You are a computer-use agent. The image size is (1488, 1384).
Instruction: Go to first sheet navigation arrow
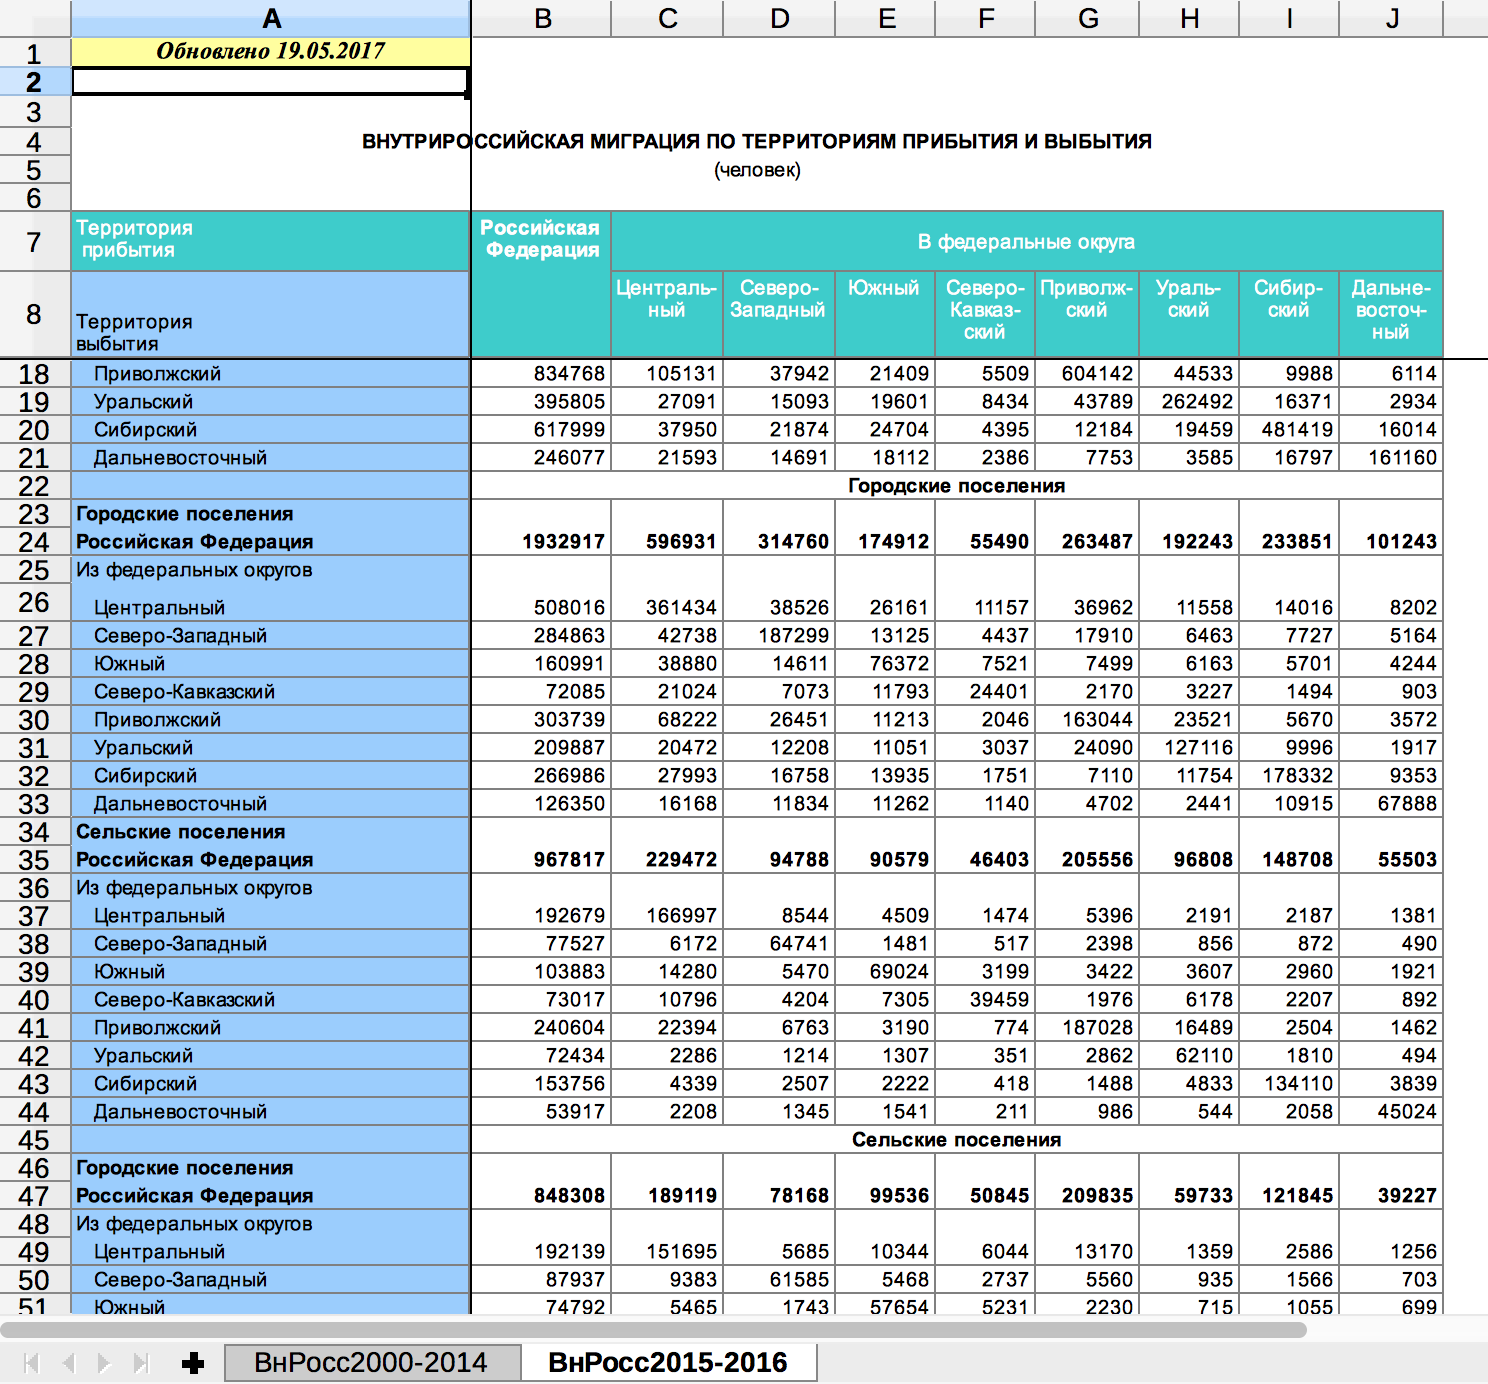30,1363
